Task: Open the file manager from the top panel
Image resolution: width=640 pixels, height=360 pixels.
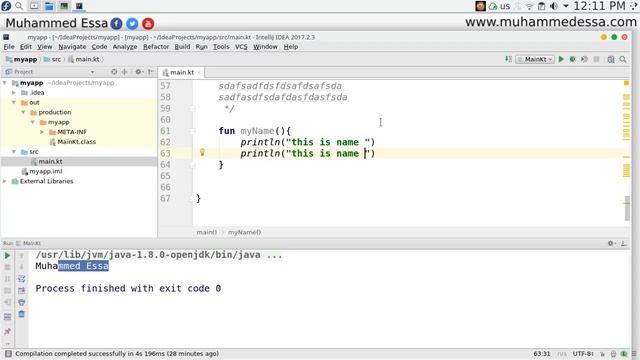Action: coord(49,6)
